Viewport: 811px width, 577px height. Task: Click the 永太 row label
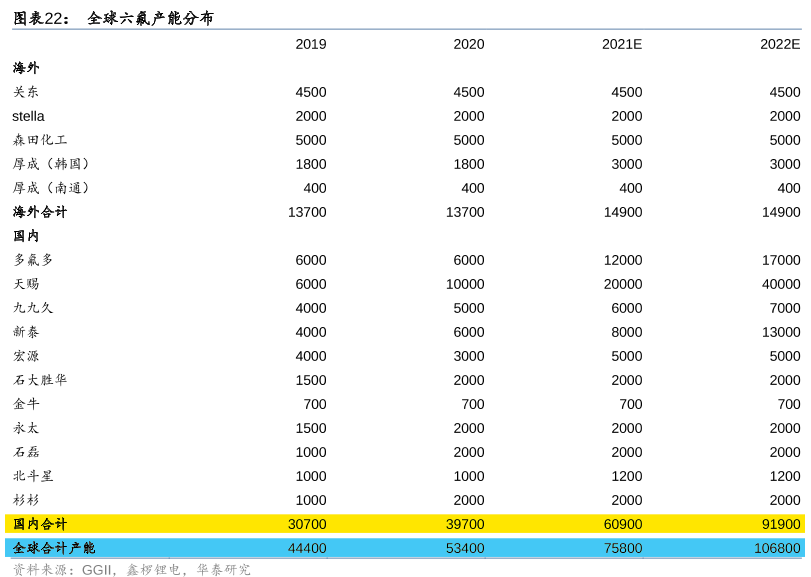(26, 428)
